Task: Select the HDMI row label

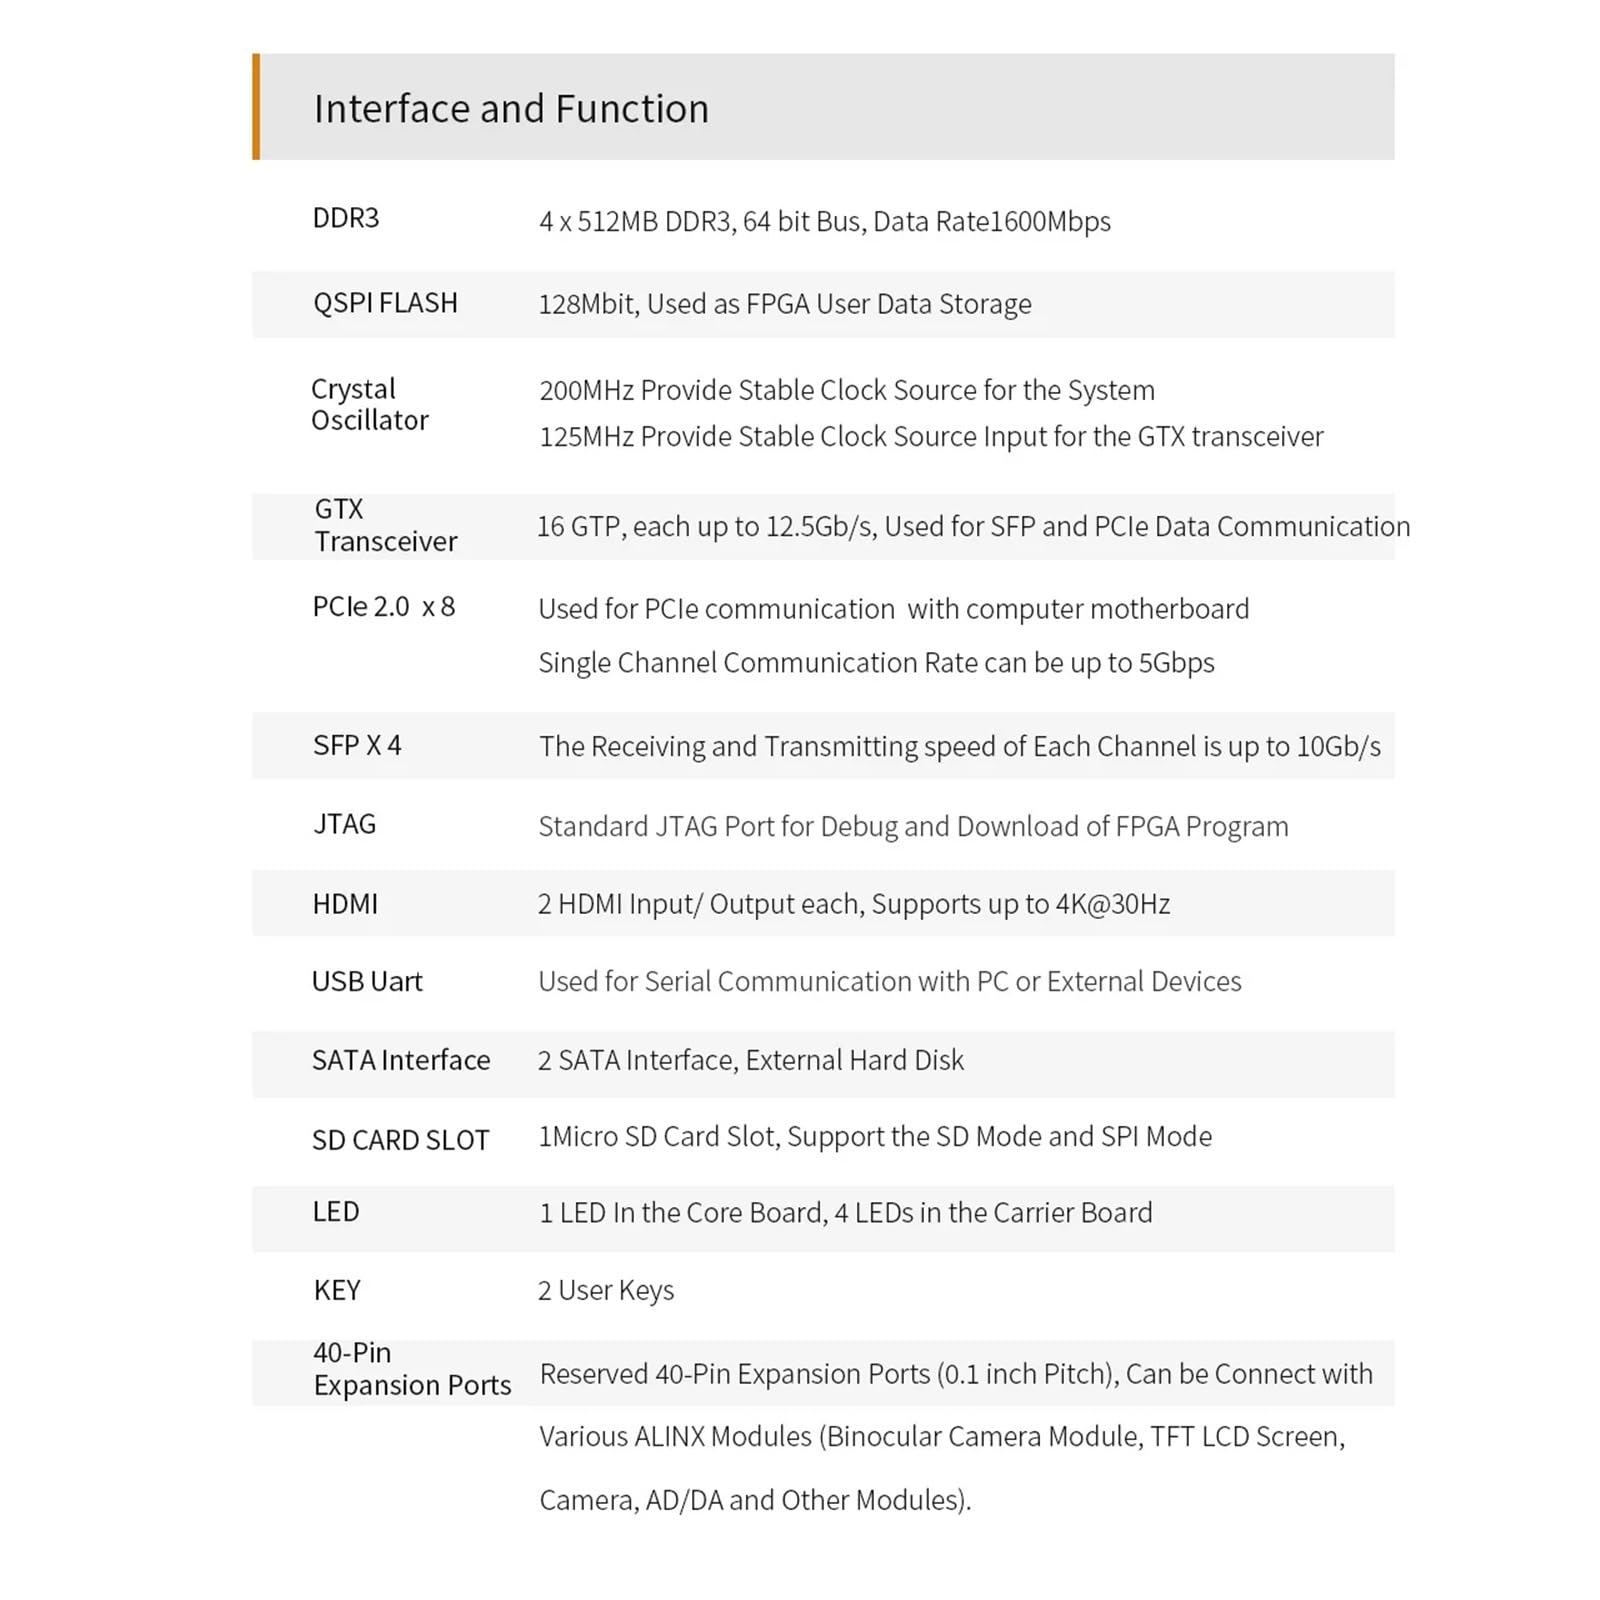Action: [345, 904]
